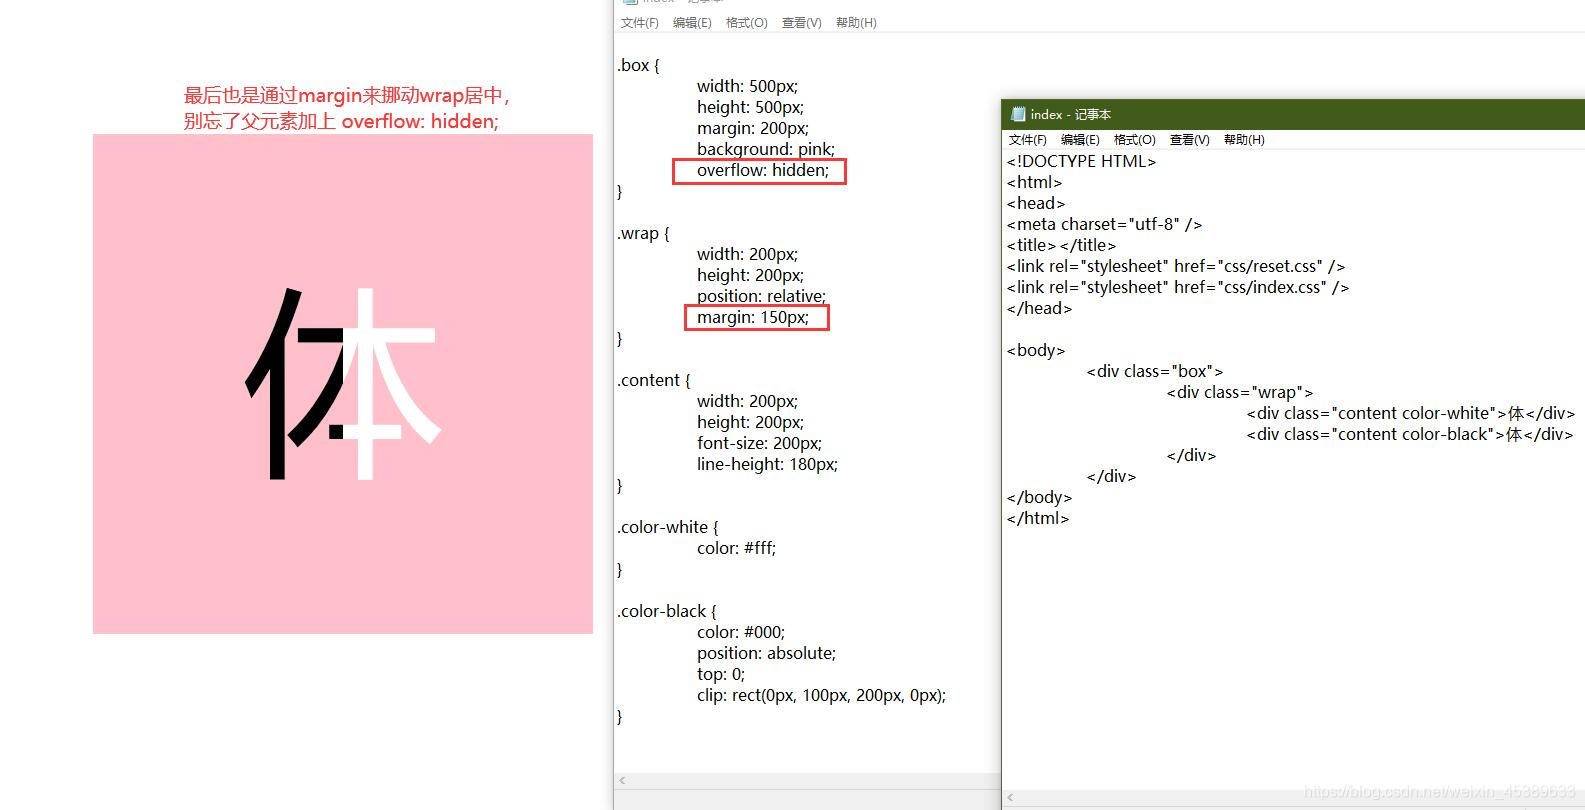Click the 'content color-black' div line
The image size is (1585, 810).
pos(1410,435)
